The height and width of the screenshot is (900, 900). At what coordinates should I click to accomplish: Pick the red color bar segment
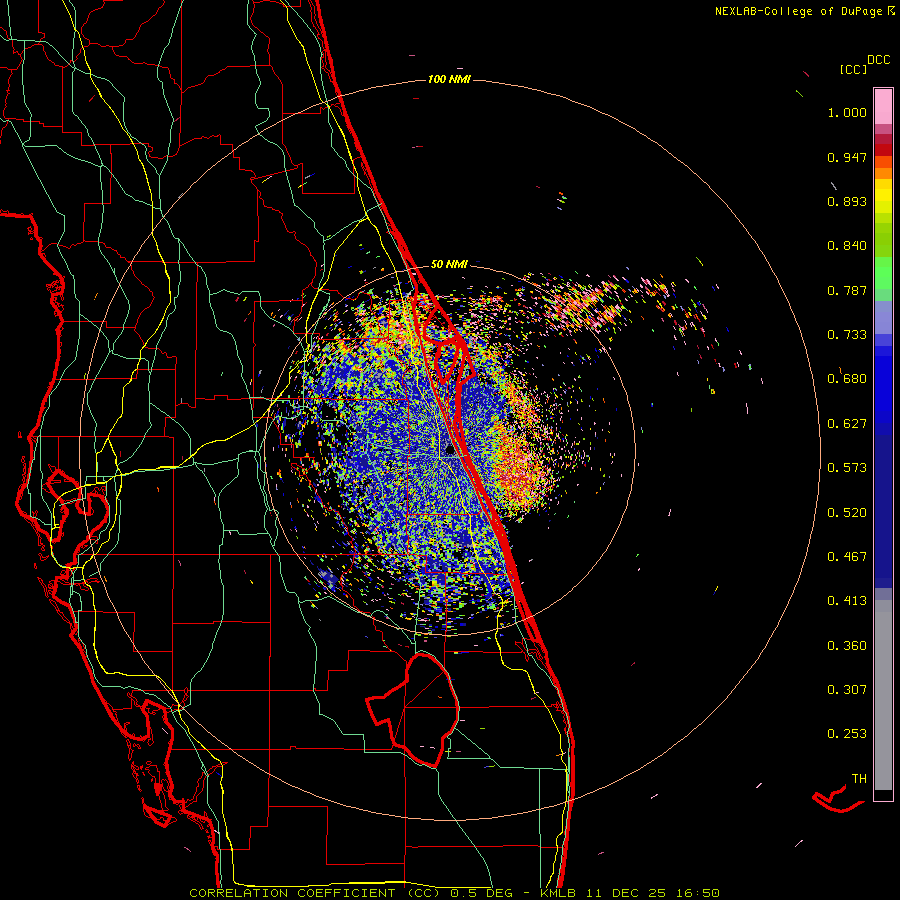[883, 150]
